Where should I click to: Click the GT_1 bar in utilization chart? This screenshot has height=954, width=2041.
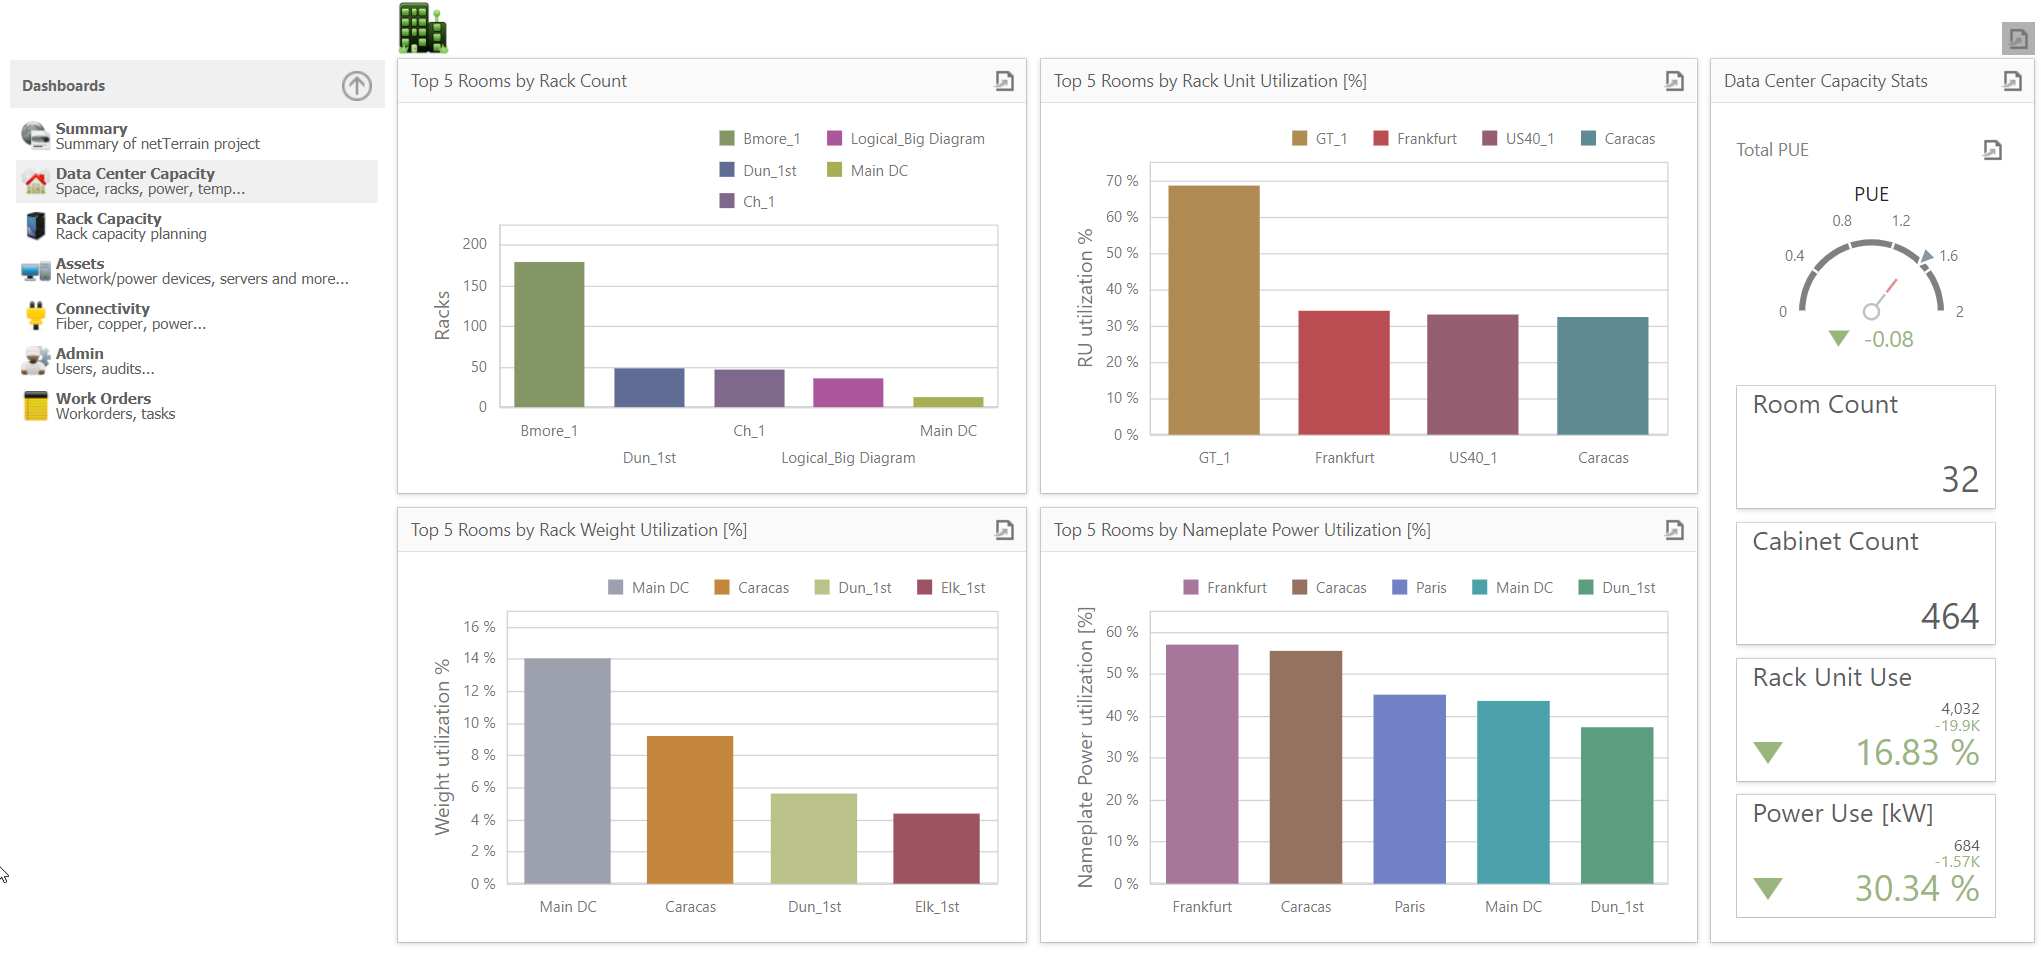(1213, 310)
